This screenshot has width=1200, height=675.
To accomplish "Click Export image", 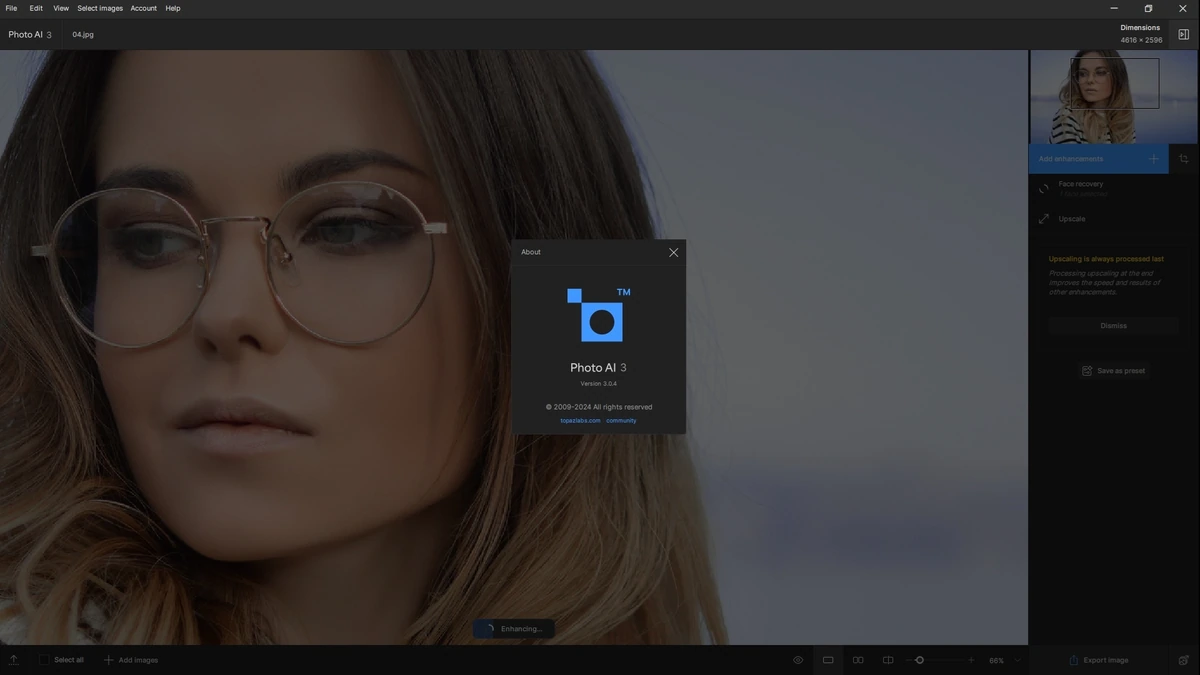I will coord(1098,660).
